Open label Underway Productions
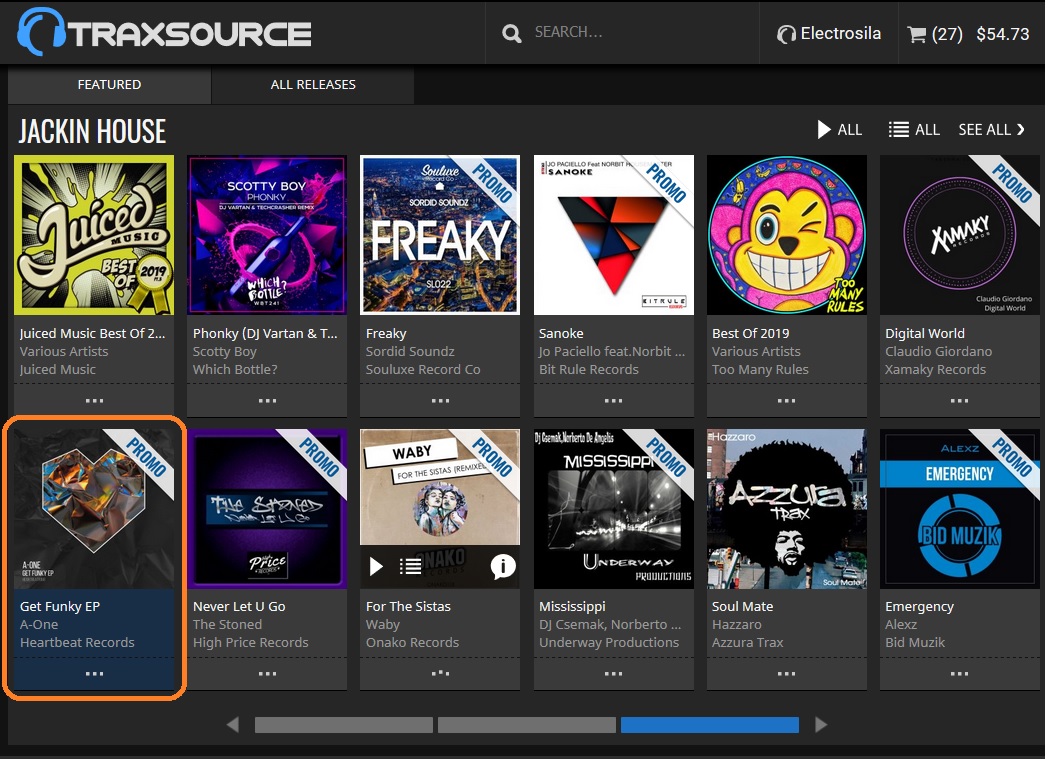Screen dimensions: 1049x760 (609, 642)
